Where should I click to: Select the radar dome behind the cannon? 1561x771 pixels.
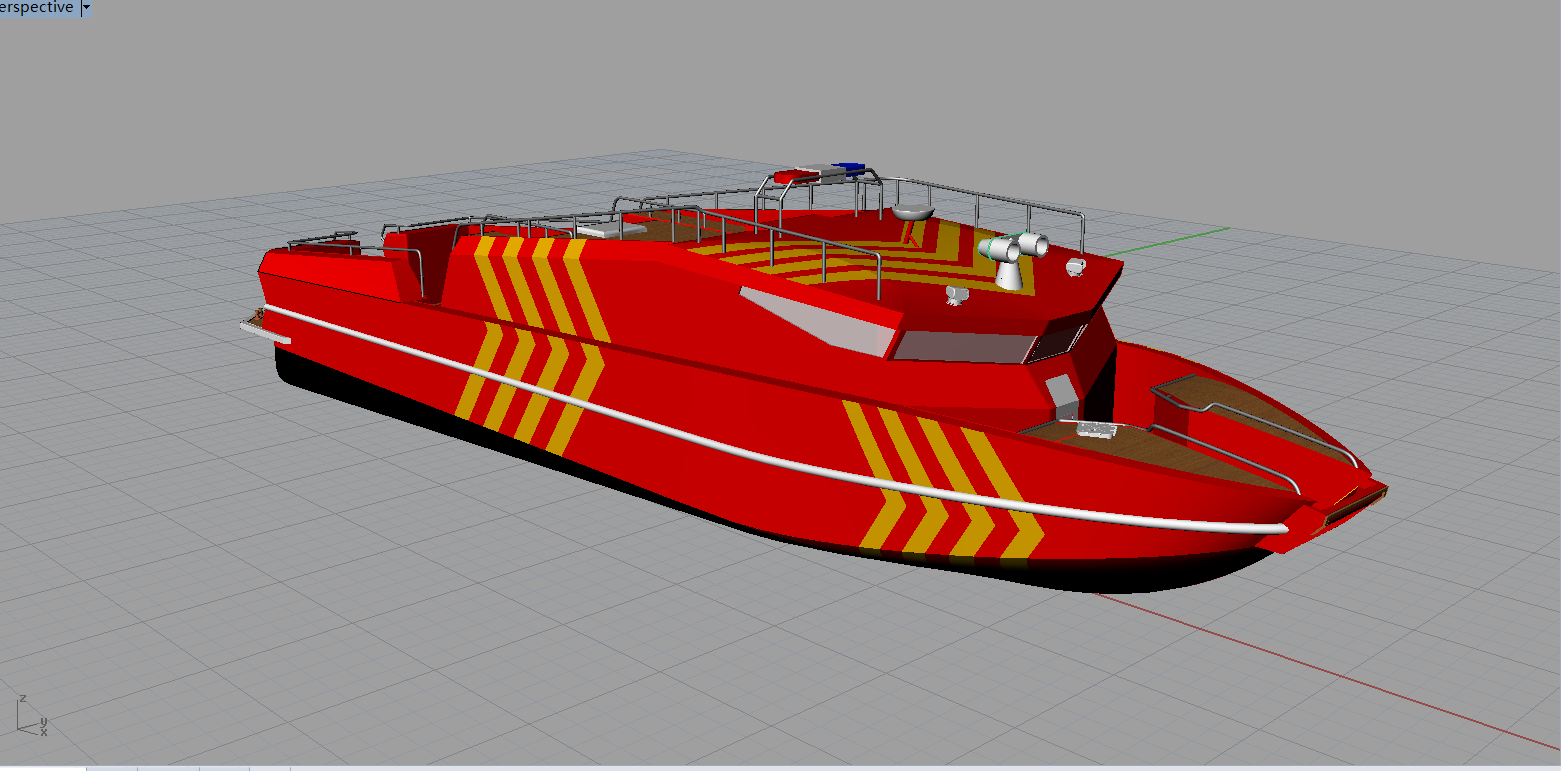point(913,212)
